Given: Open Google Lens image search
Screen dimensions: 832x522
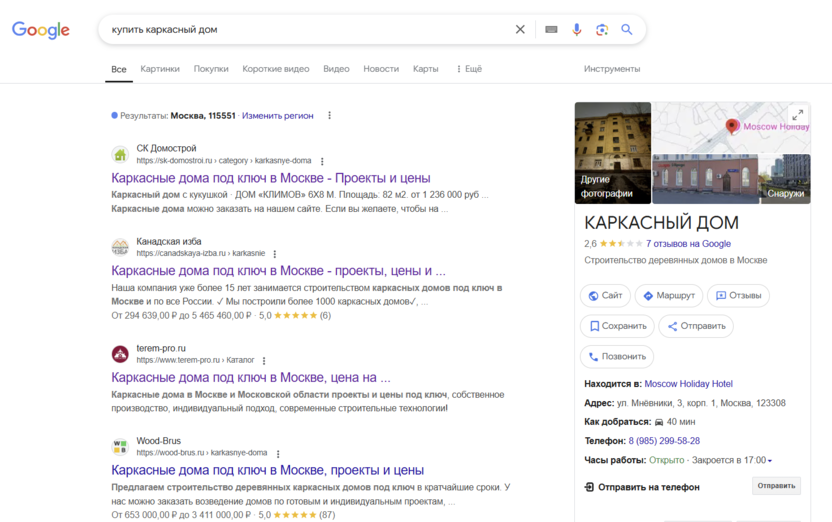Looking at the screenshot, I should tap(602, 30).
